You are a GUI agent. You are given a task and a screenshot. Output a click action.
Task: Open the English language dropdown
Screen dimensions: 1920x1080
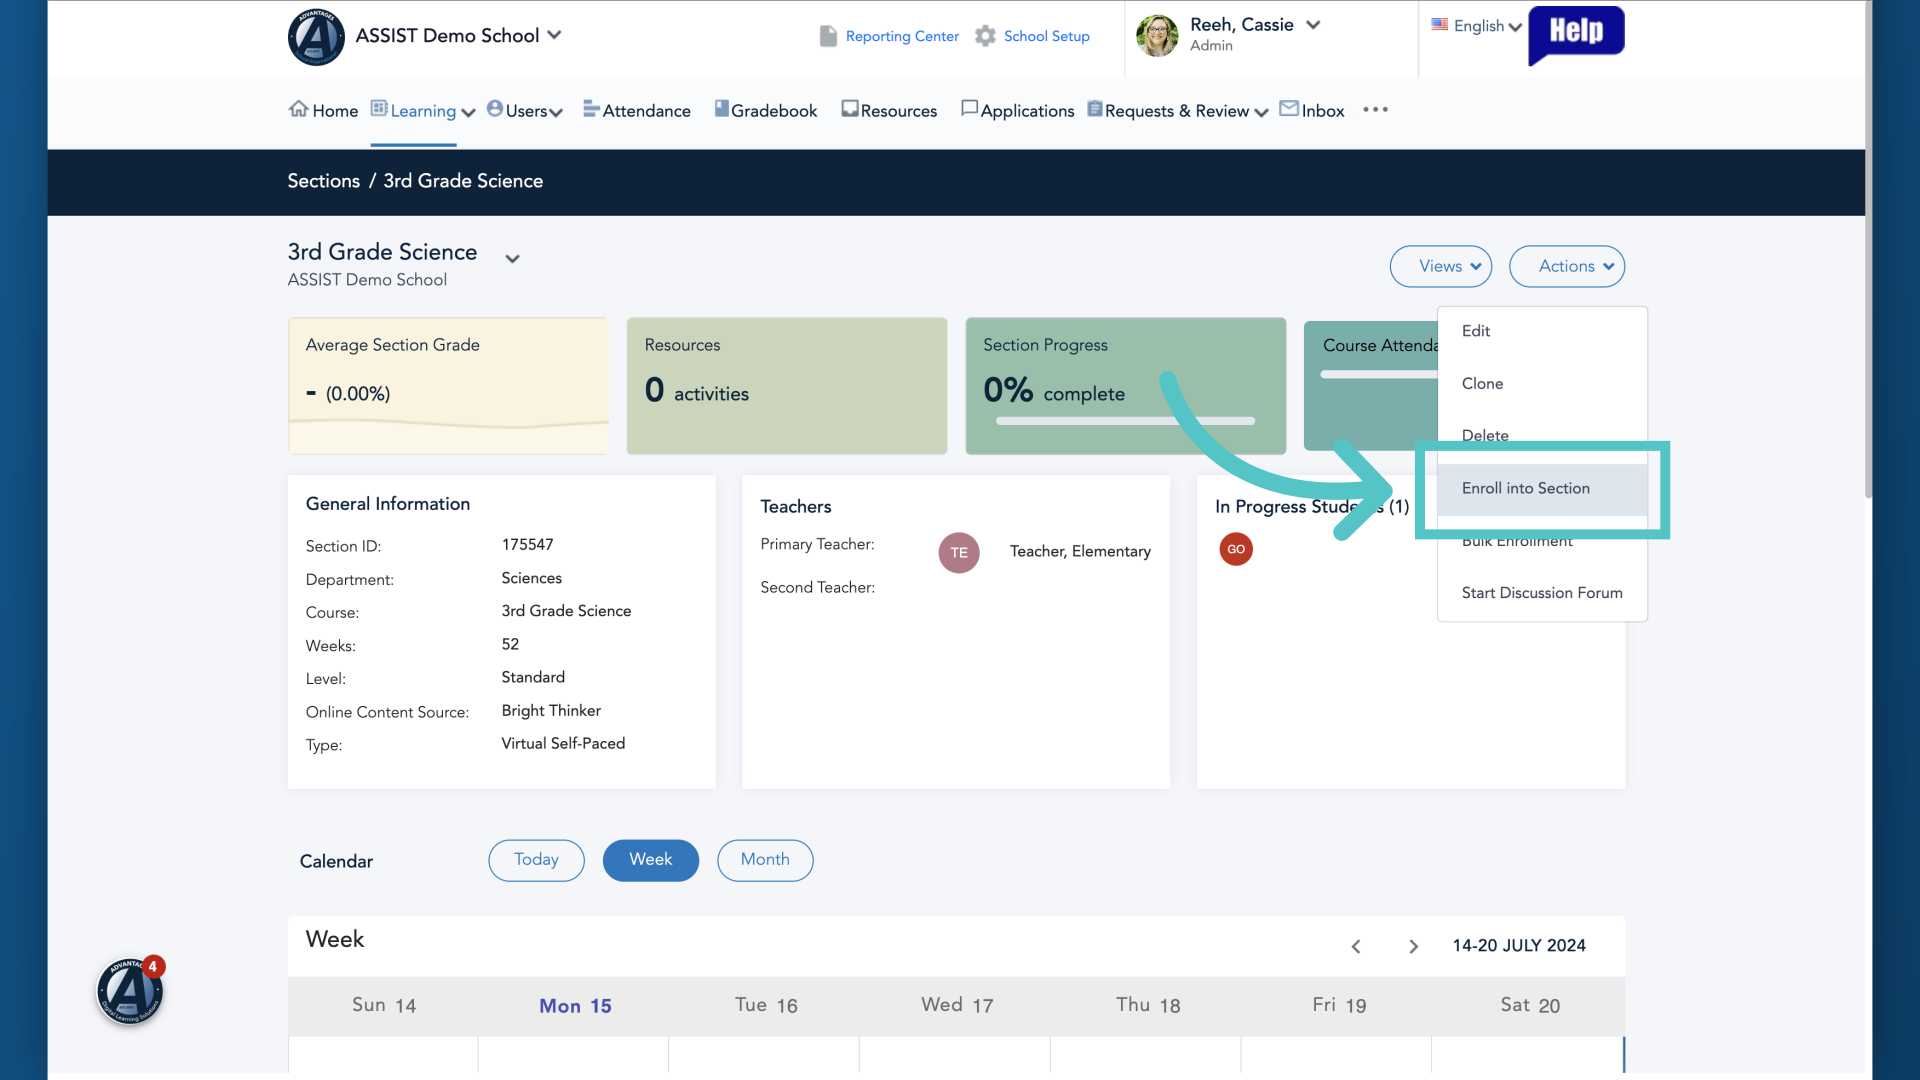(1476, 26)
